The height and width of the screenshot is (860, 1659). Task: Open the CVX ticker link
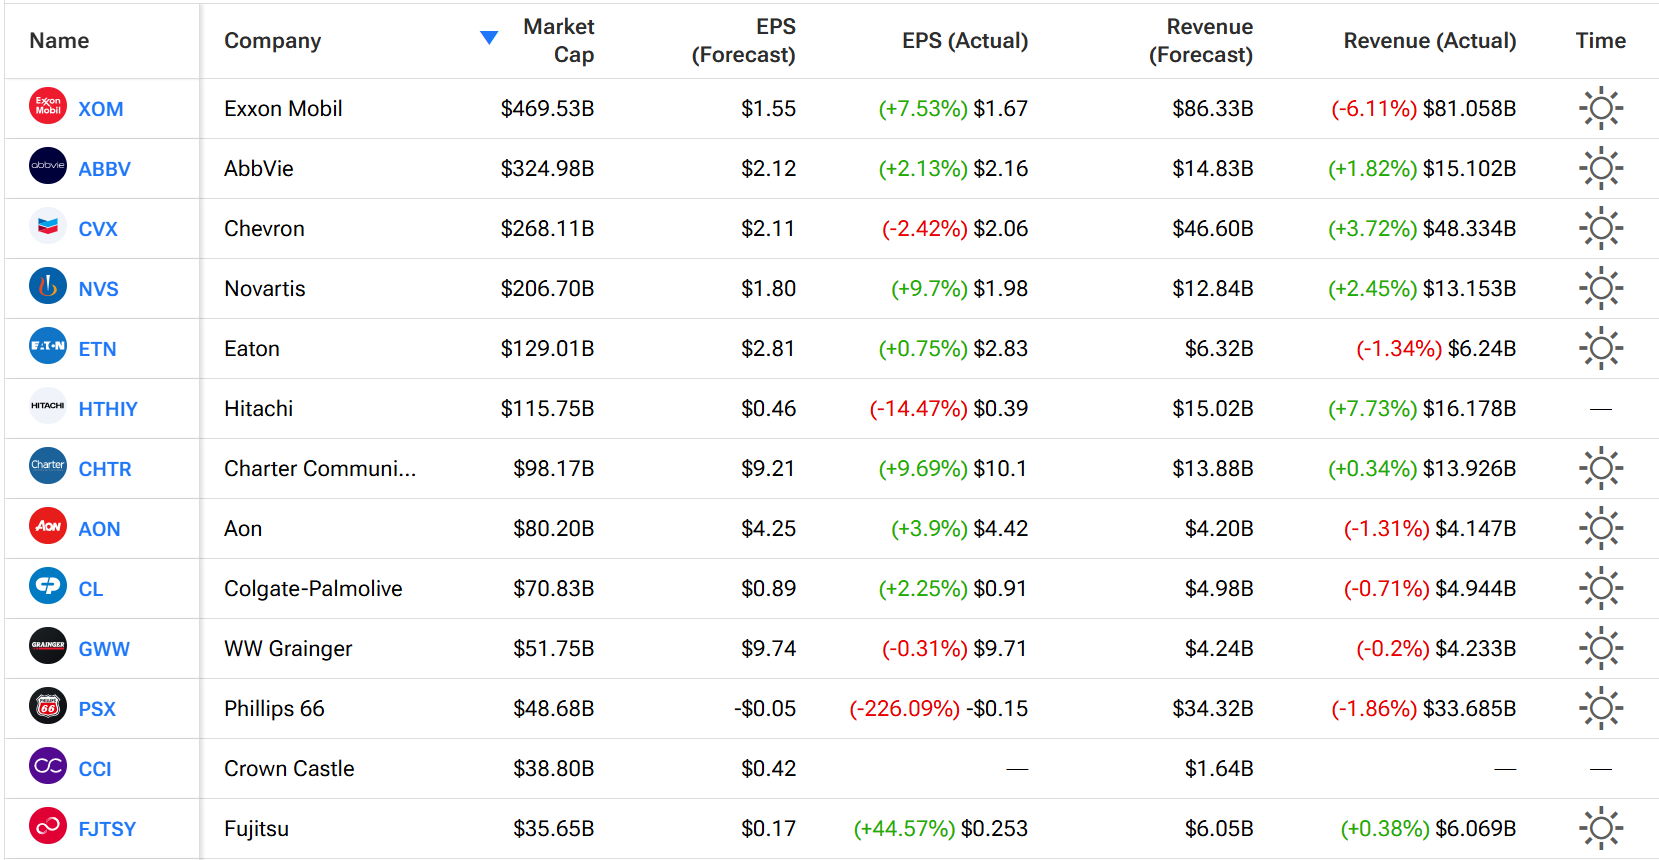[x=98, y=229]
